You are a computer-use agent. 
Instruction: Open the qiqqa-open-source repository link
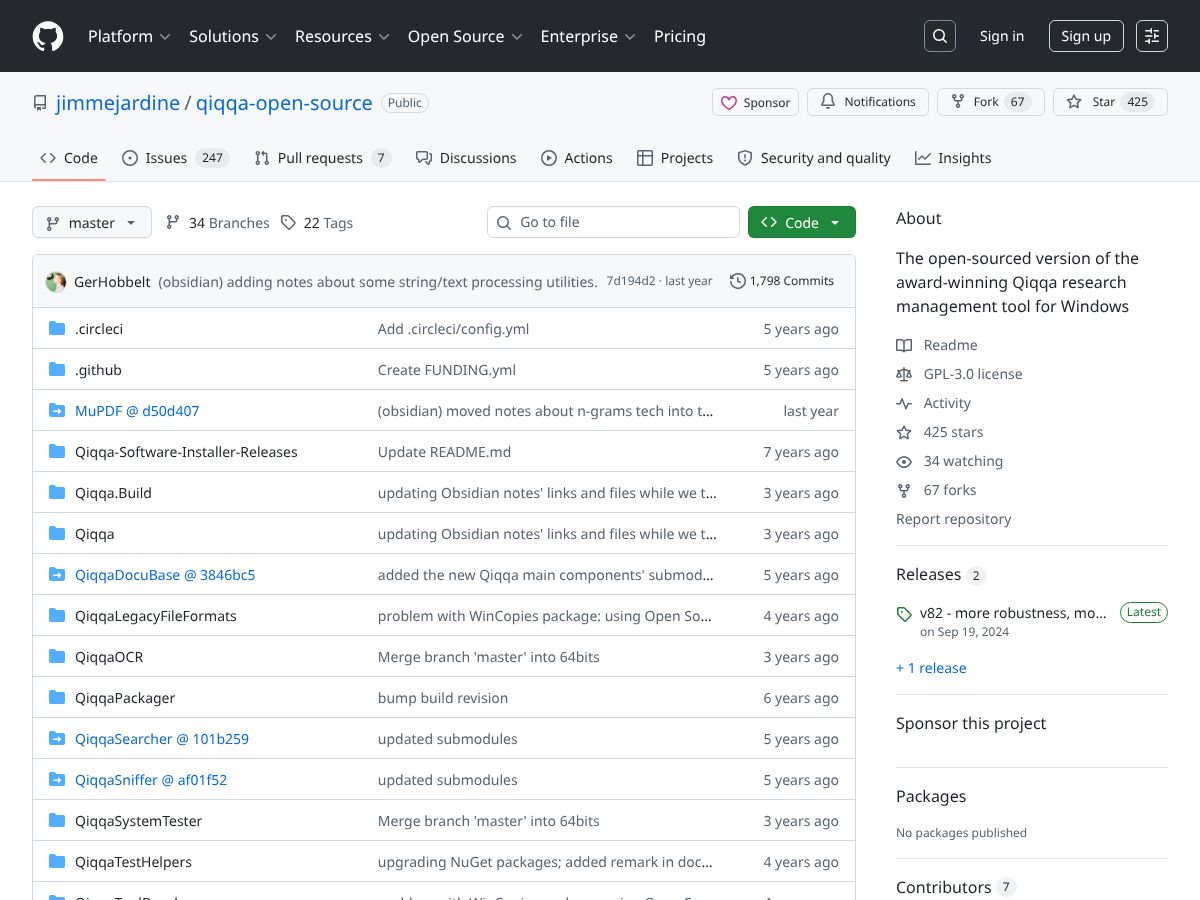click(x=284, y=103)
